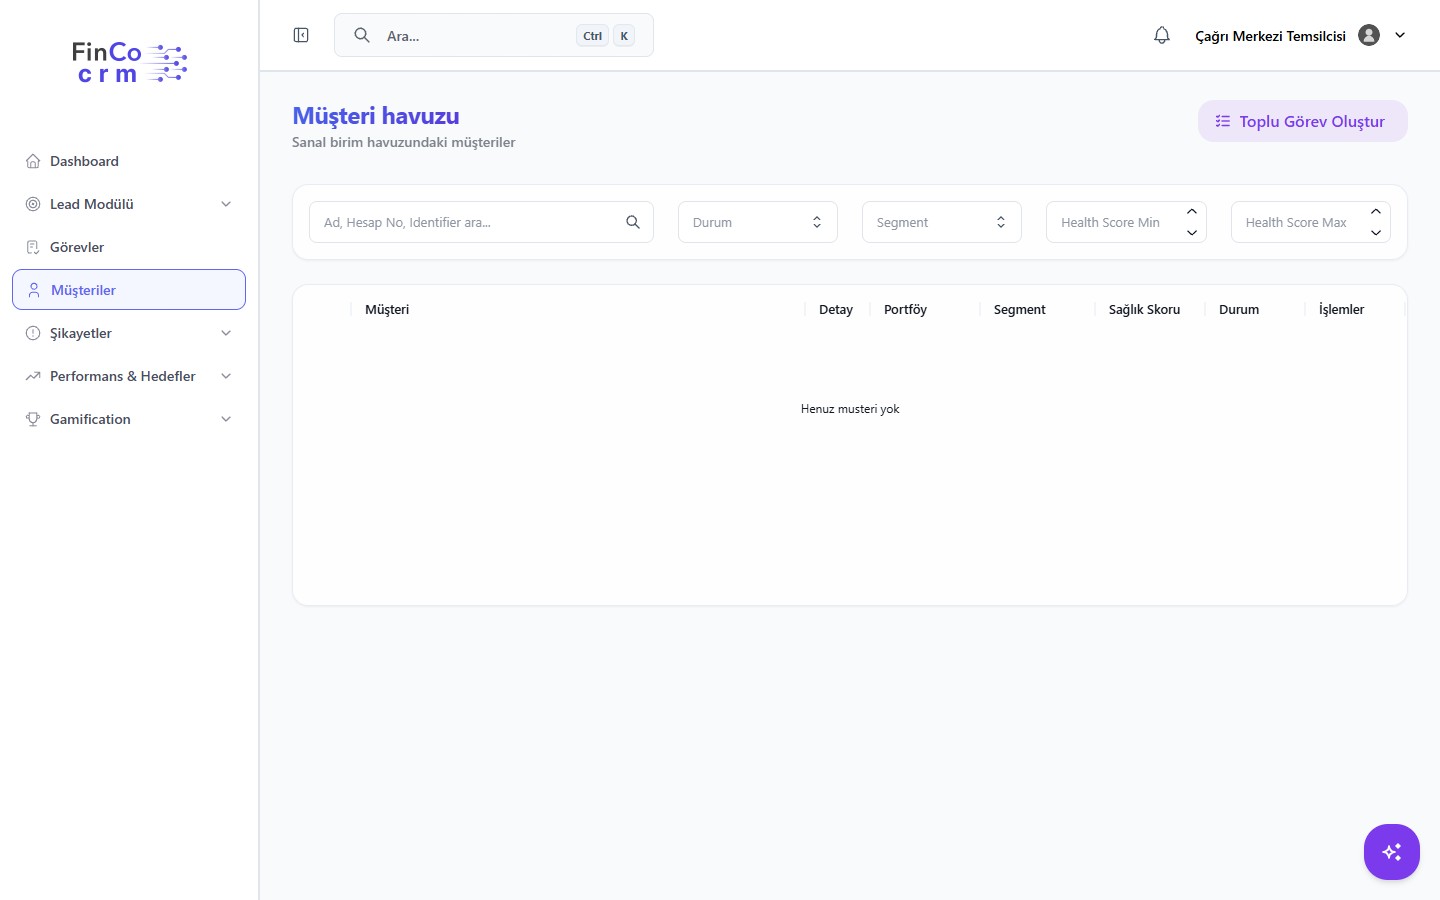Click the İşlemler column header
The height and width of the screenshot is (900, 1440).
pyautogui.click(x=1341, y=310)
